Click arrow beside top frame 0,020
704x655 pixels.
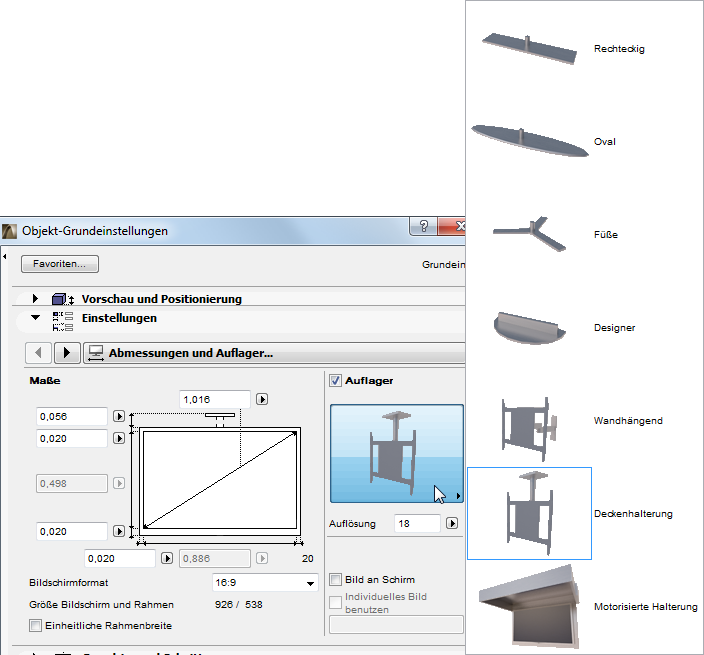(119, 438)
